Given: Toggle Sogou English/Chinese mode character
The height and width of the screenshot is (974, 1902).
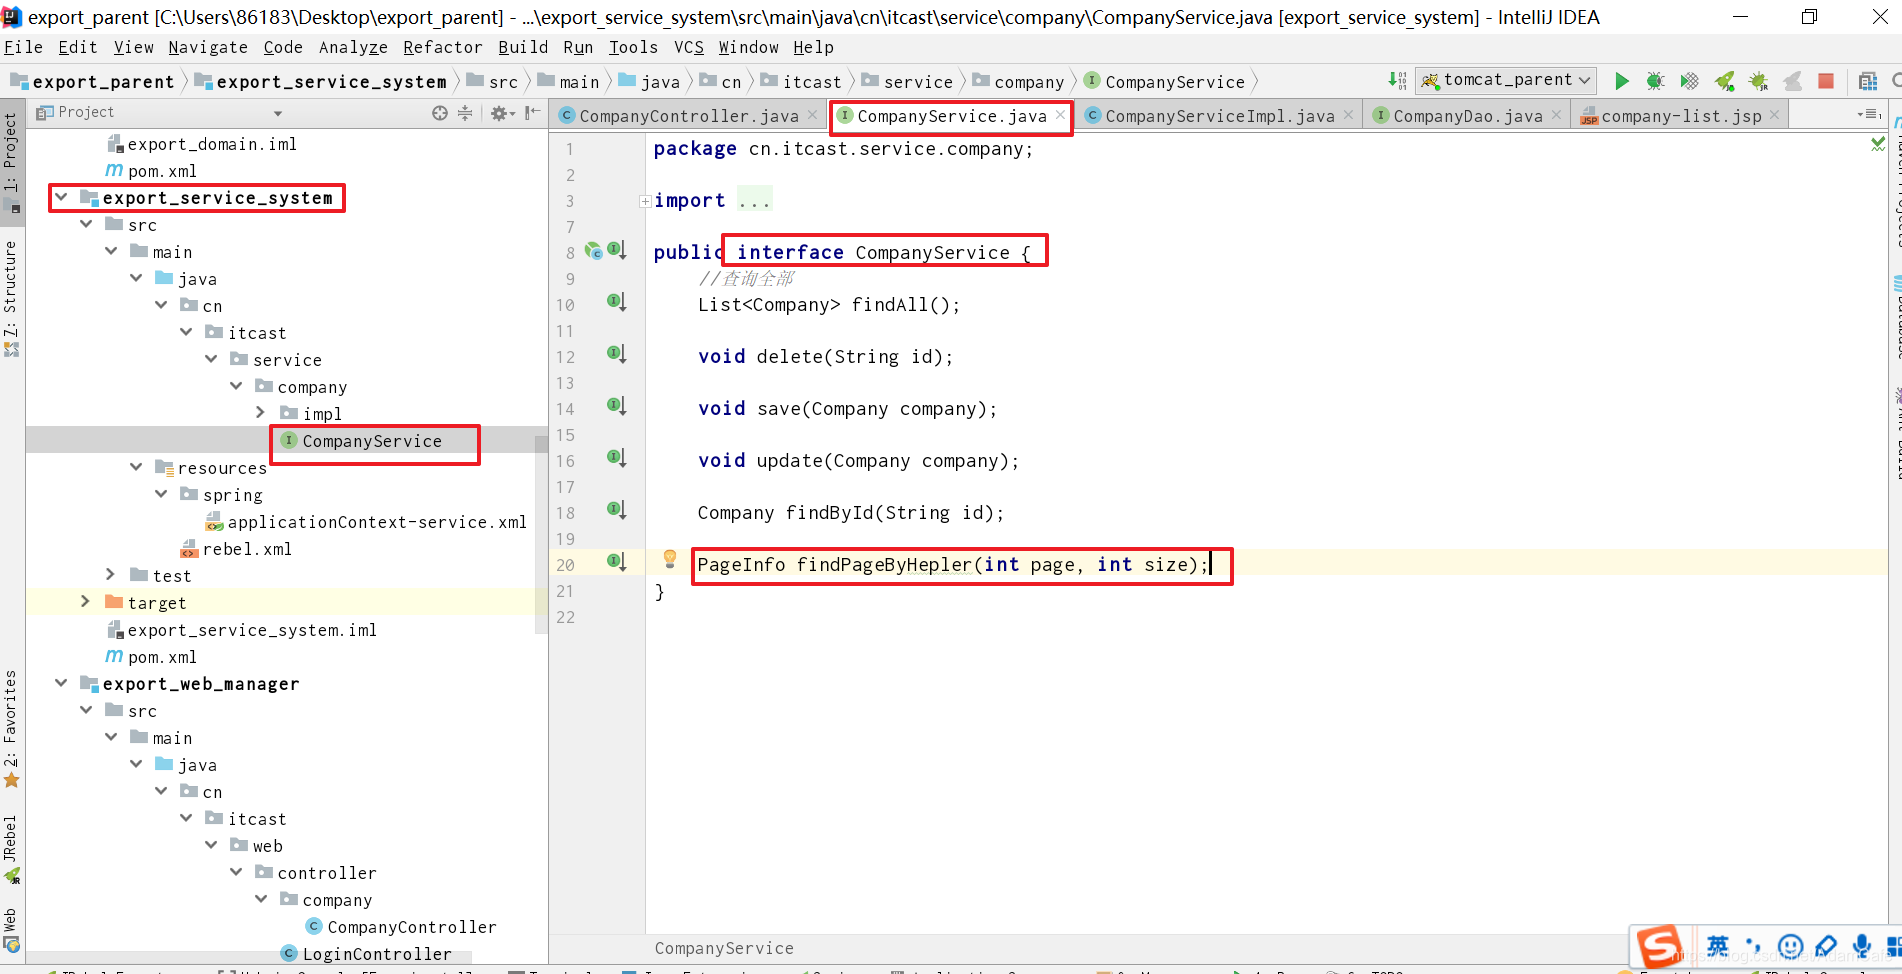Looking at the screenshot, I should click(x=1718, y=945).
